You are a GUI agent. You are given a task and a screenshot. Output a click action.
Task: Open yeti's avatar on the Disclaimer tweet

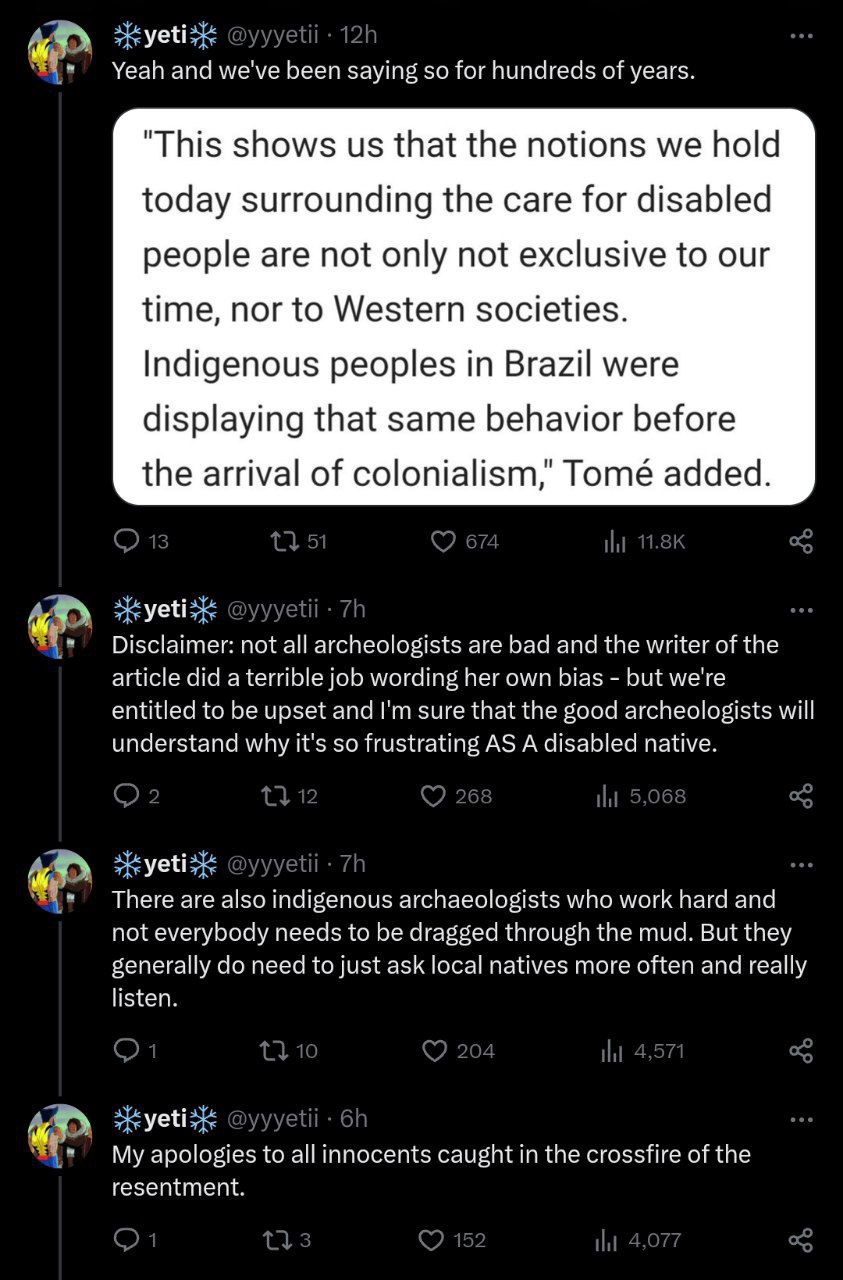coord(60,626)
